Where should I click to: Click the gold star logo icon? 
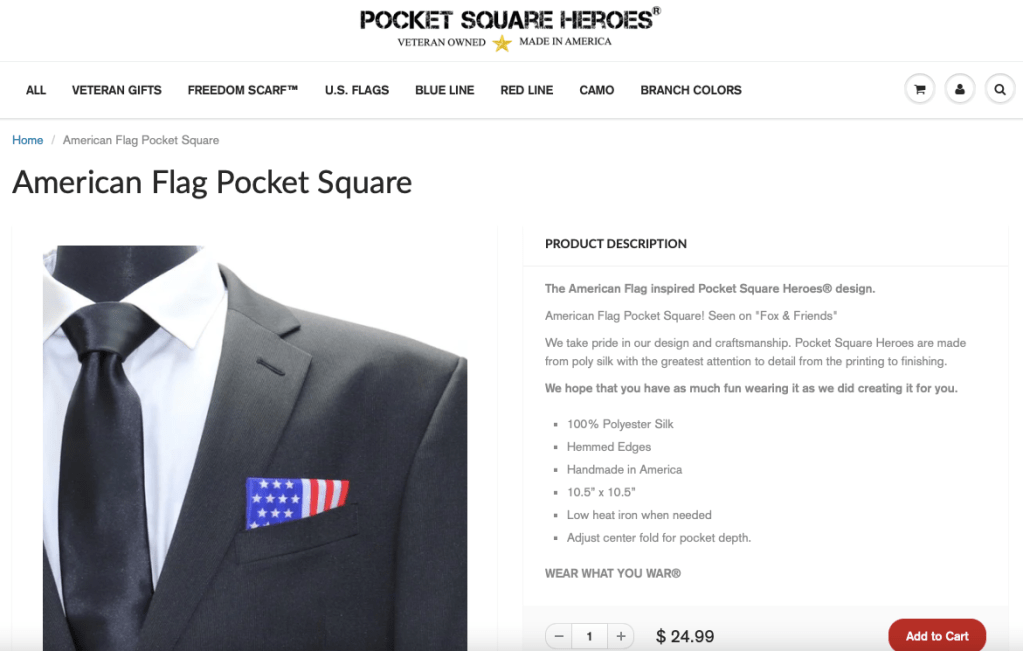coord(502,43)
